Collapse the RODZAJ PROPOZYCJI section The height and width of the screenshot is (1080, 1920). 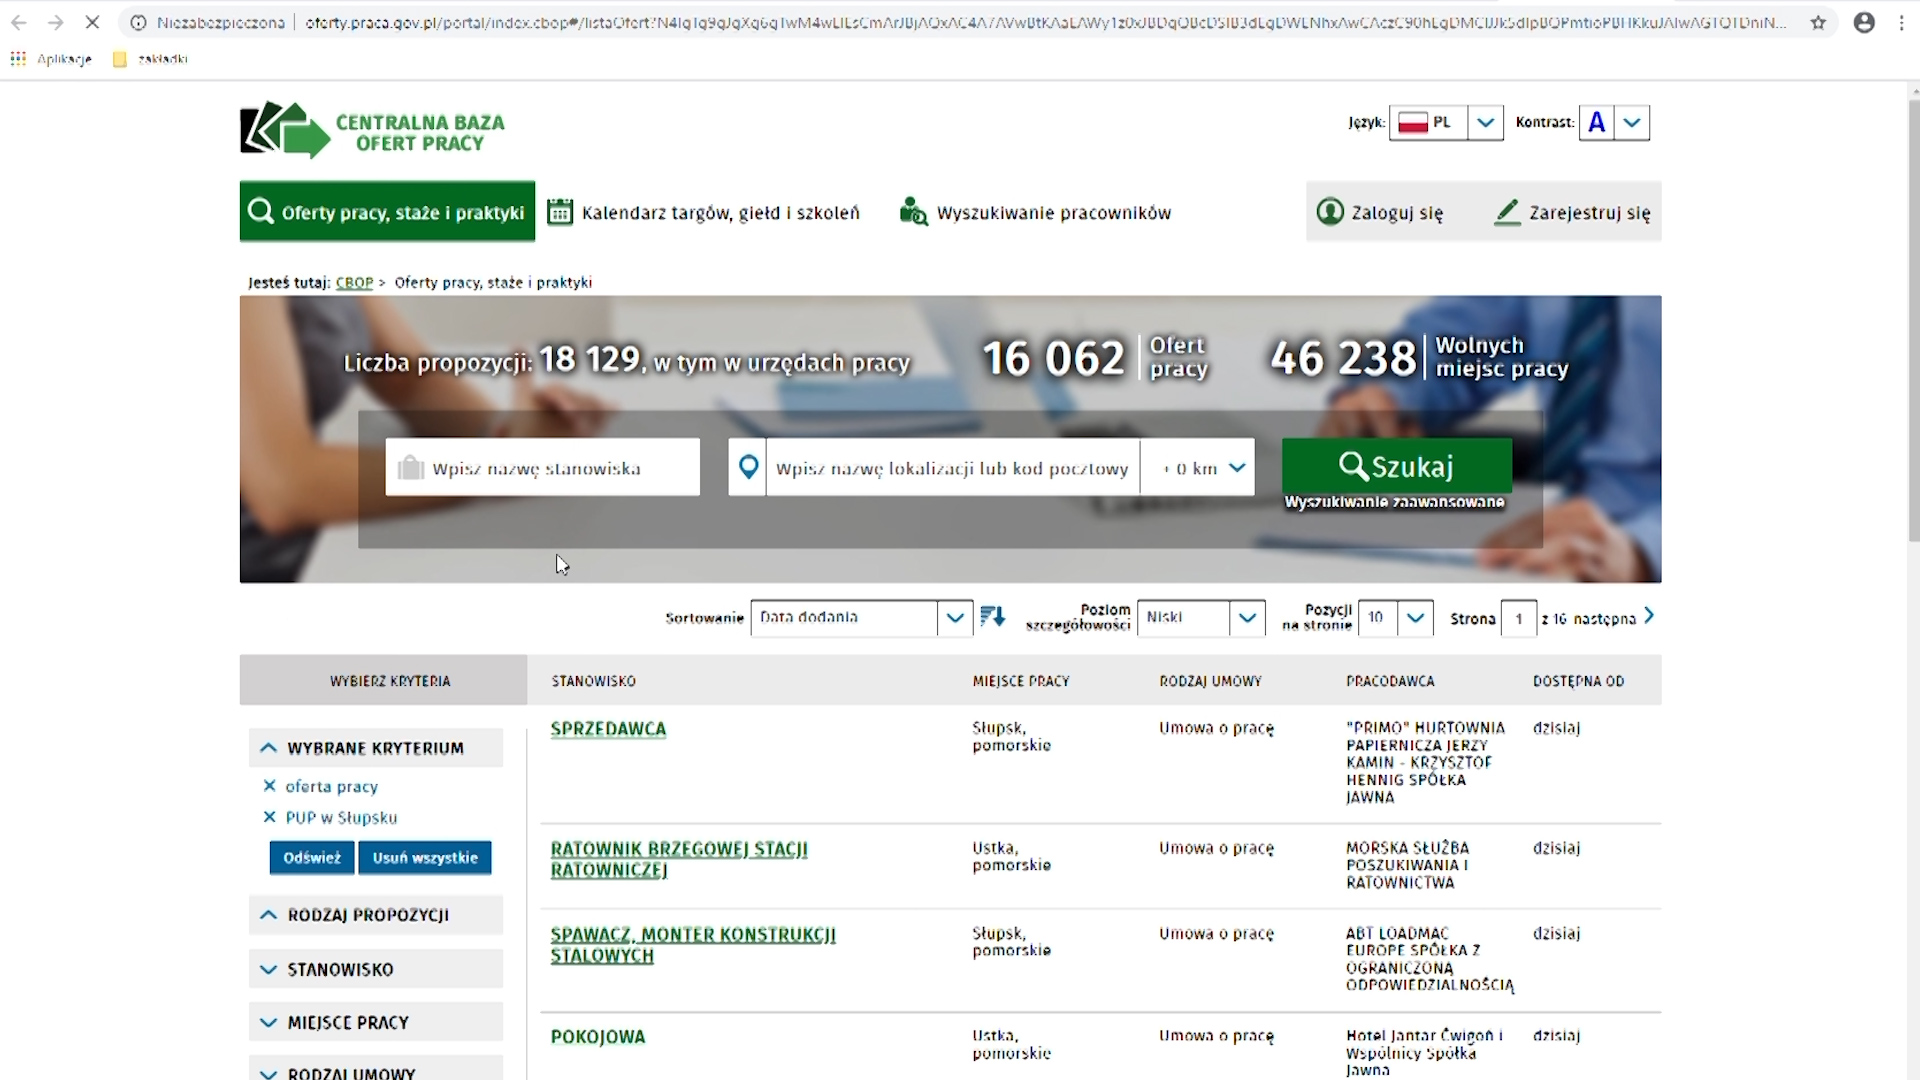[375, 915]
